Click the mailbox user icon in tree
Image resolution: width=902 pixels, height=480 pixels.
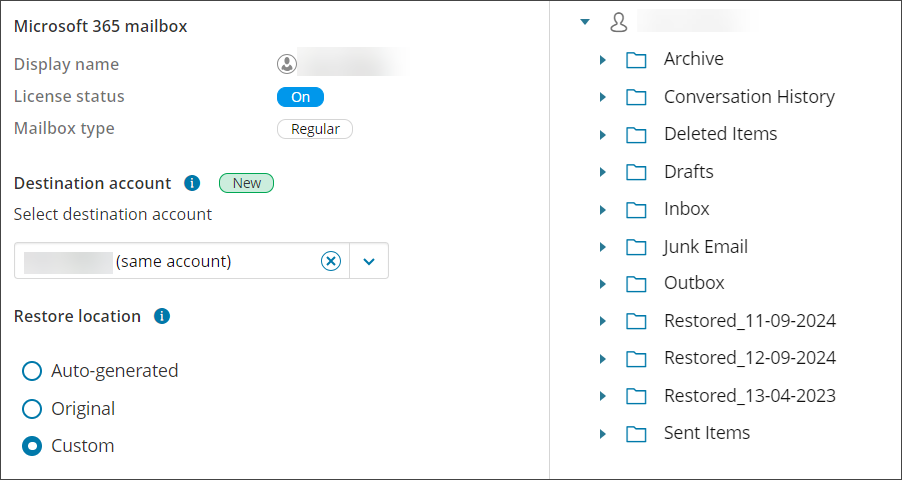tap(619, 21)
